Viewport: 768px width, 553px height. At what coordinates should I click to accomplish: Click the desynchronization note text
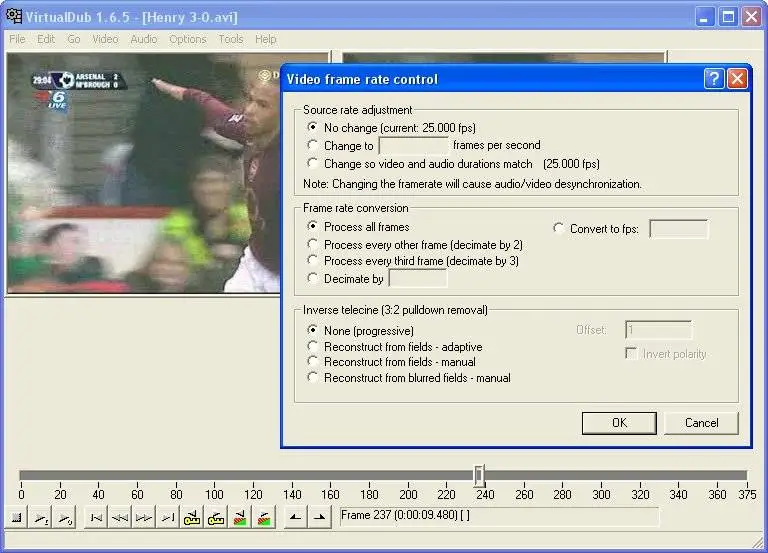[472, 184]
